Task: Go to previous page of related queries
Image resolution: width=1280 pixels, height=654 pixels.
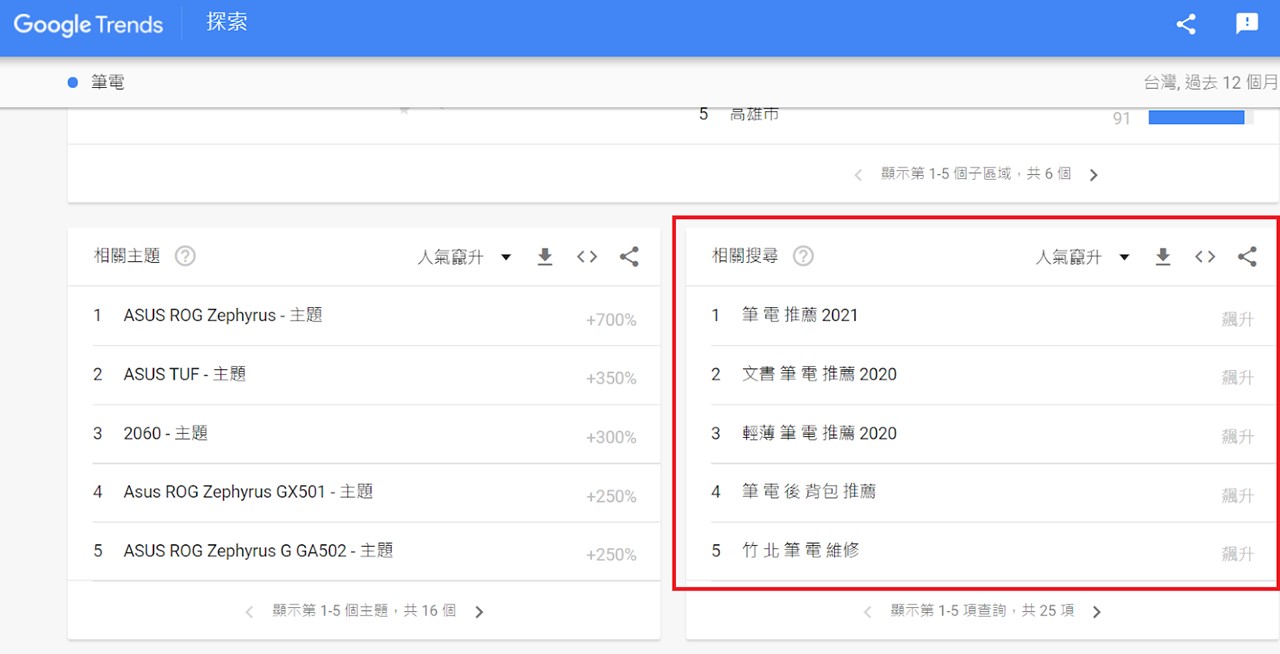Action: [867, 612]
